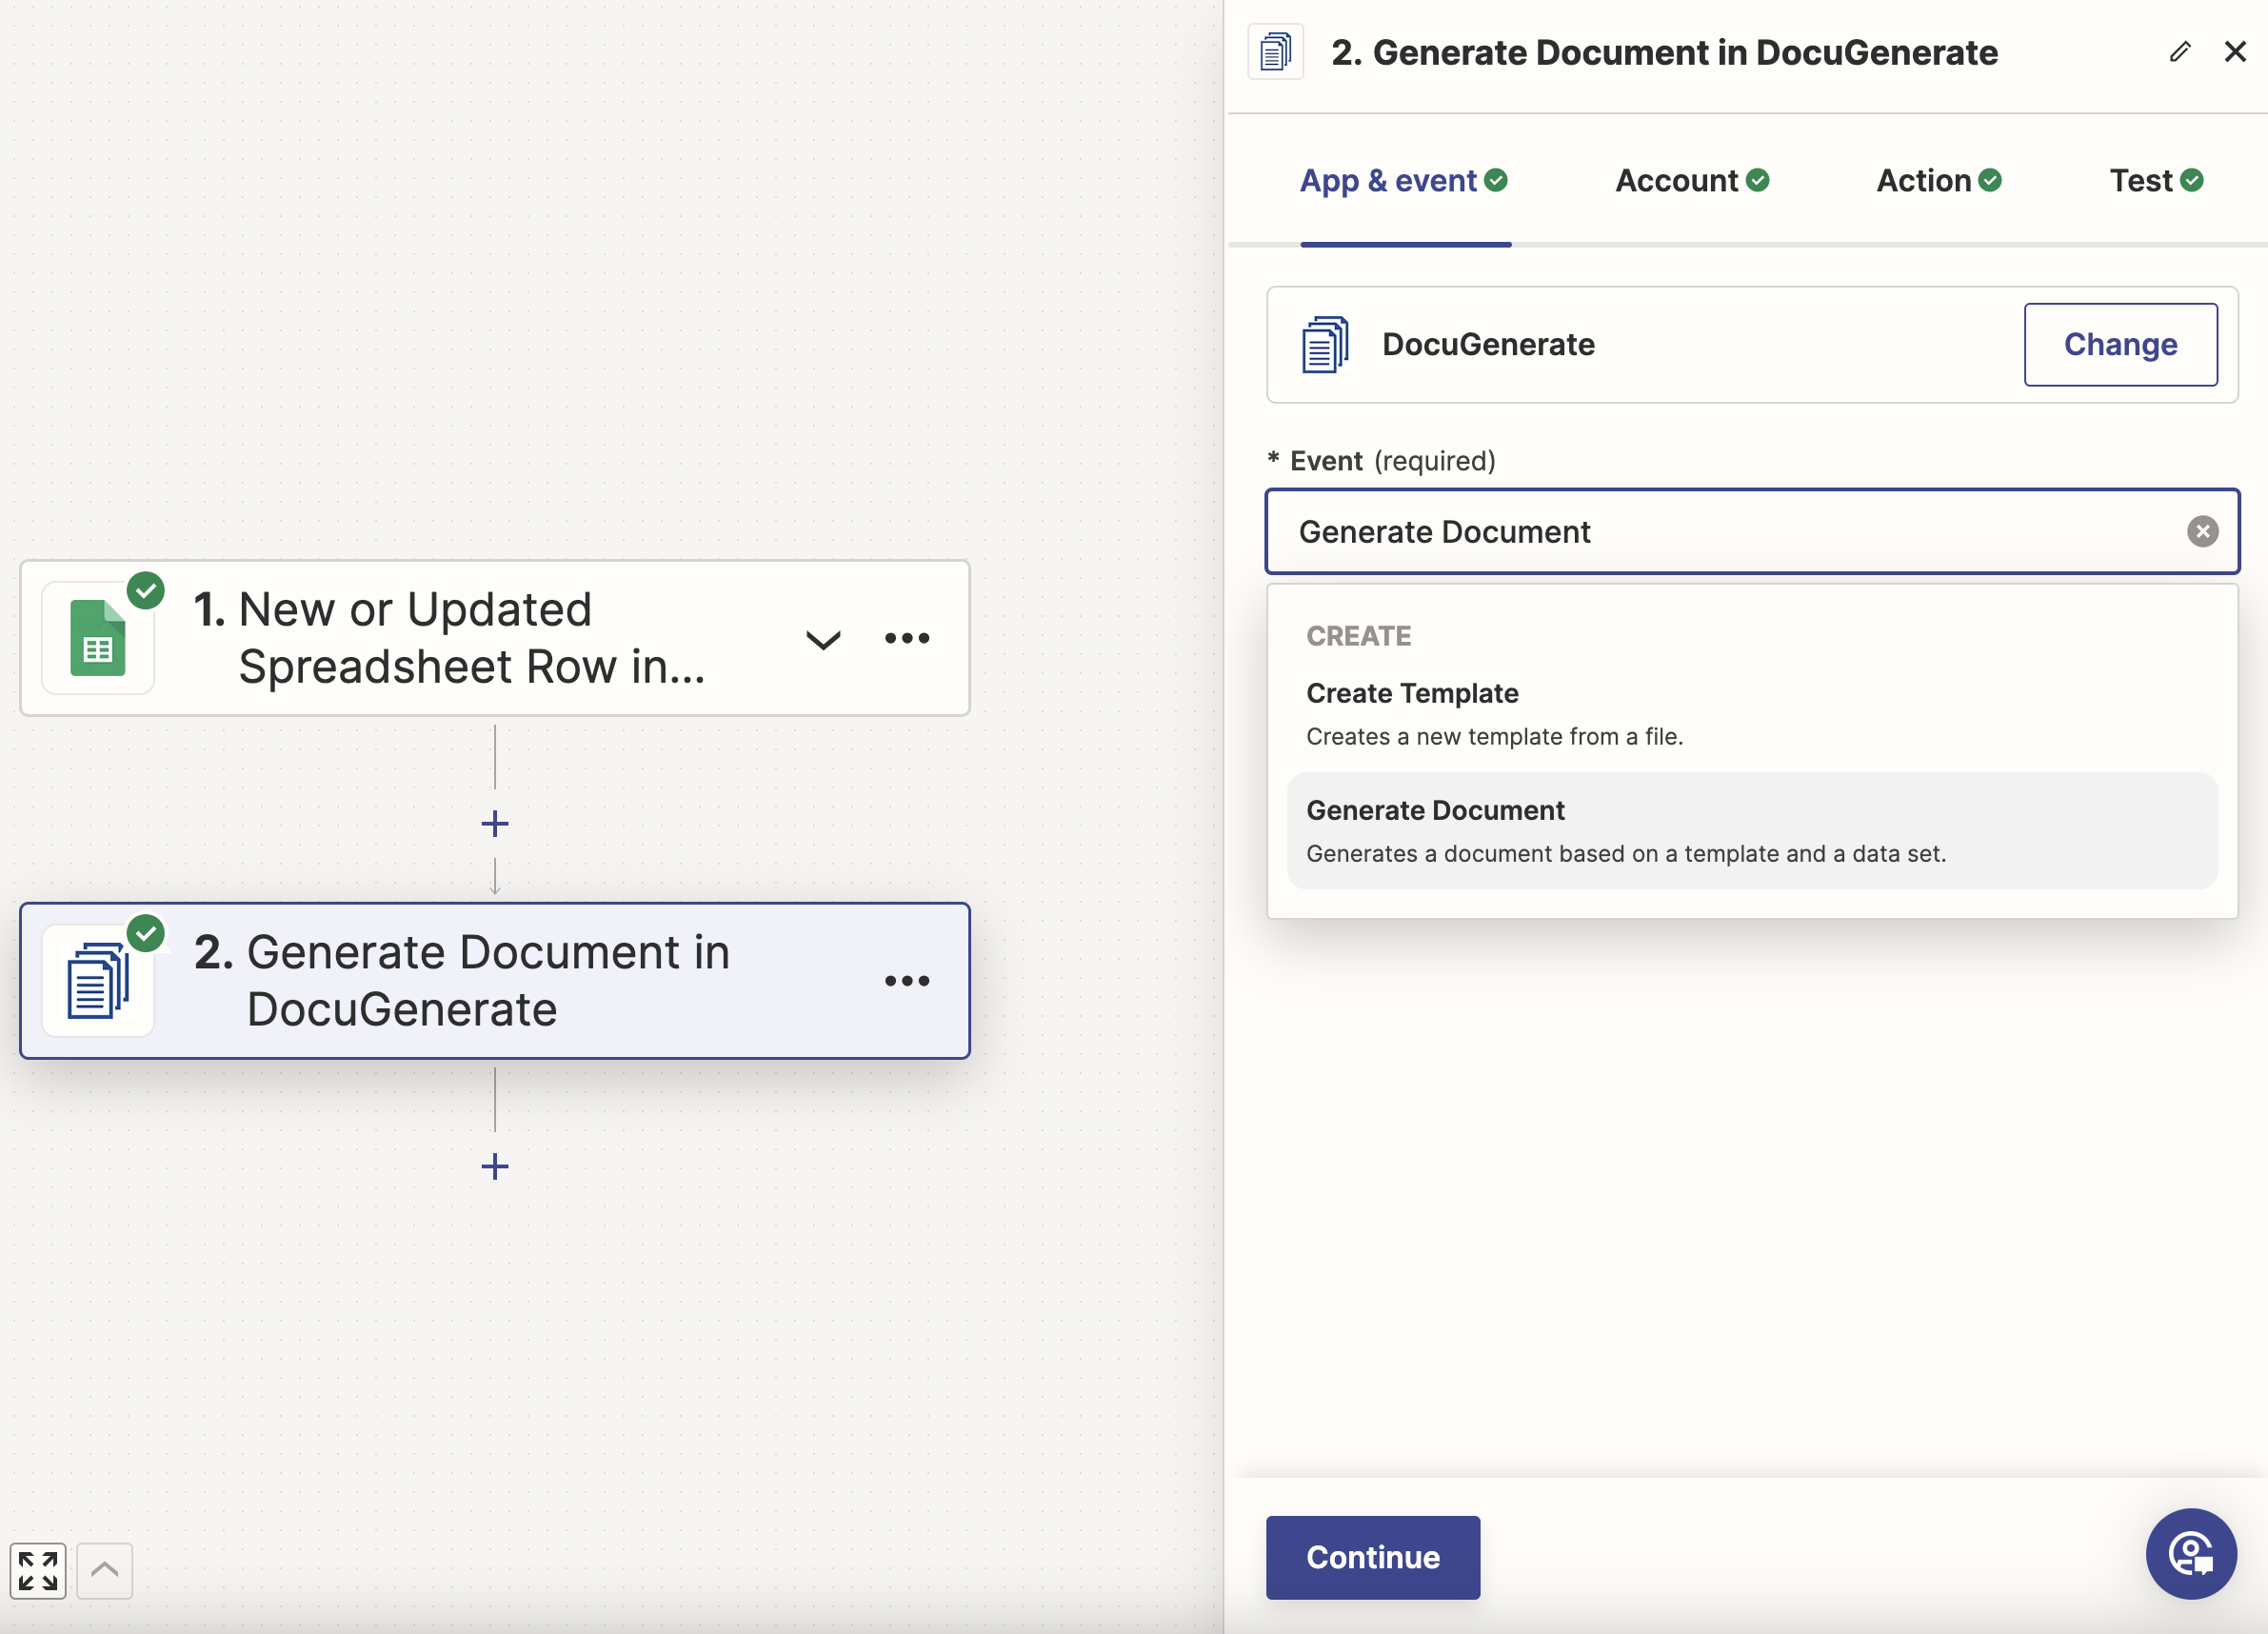The height and width of the screenshot is (1634, 2268).
Task: Open the three-dot menu for step 1
Action: click(907, 638)
